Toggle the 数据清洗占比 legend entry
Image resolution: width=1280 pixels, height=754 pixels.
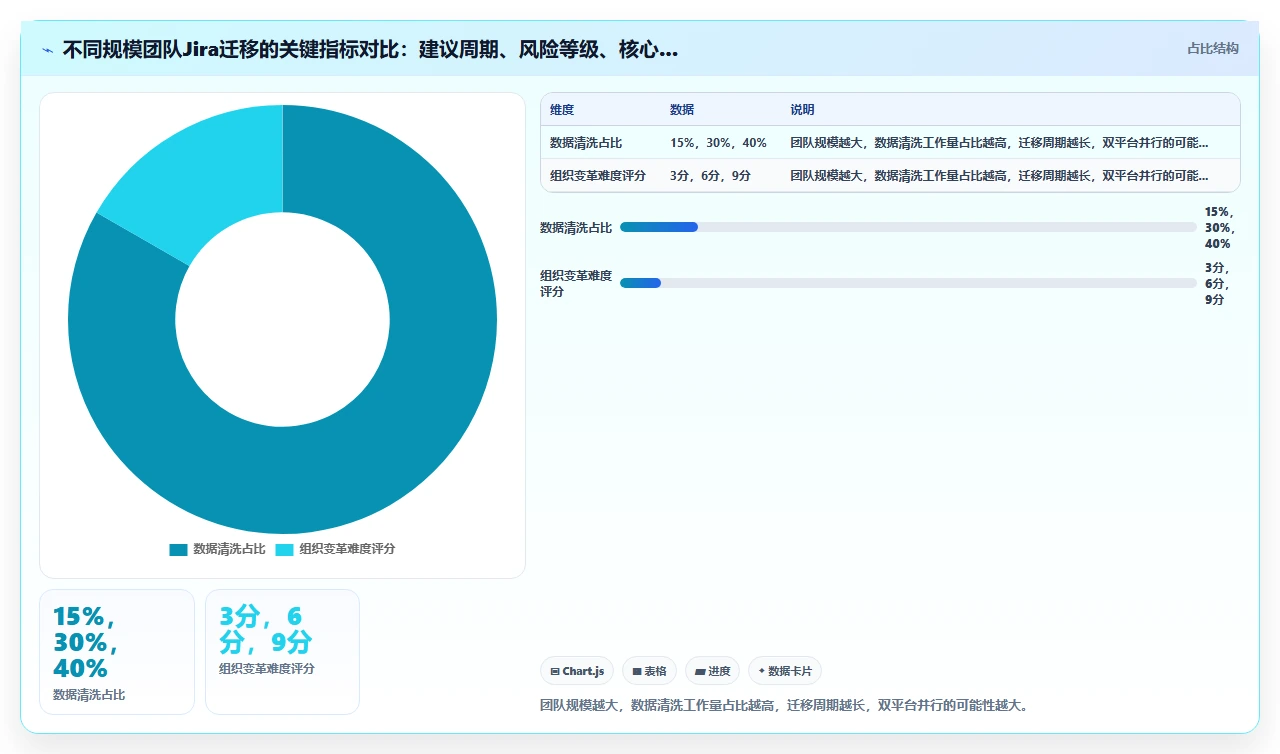(217, 549)
